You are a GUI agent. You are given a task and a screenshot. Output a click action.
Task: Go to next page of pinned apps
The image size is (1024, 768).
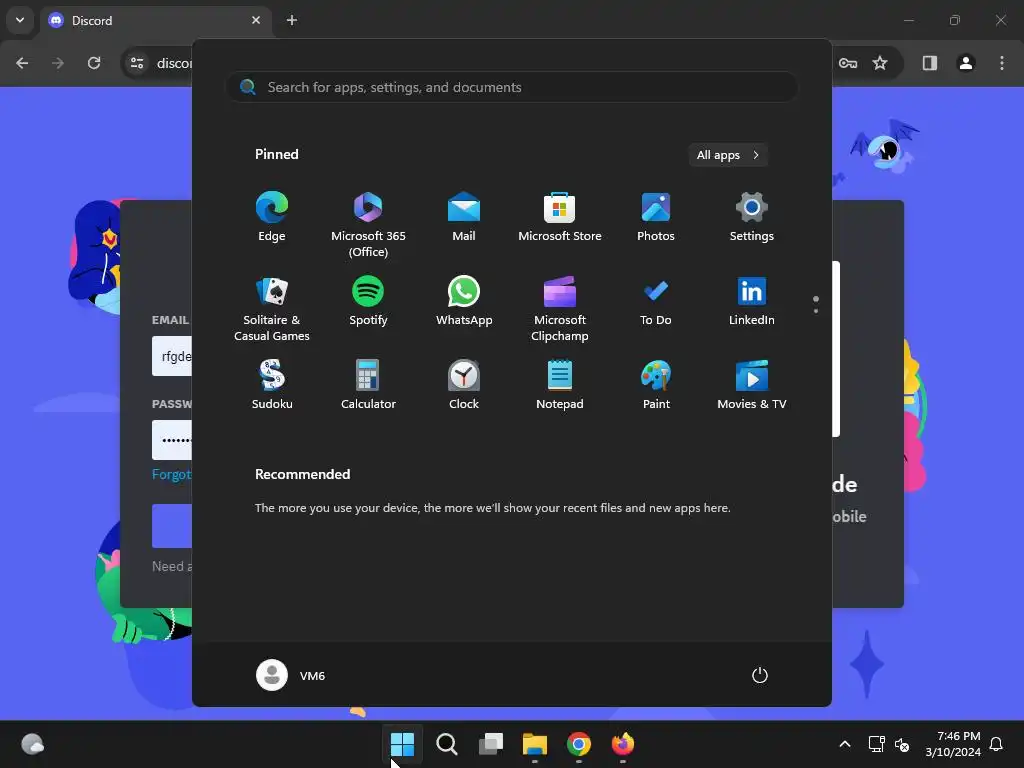pyautogui.click(x=816, y=311)
